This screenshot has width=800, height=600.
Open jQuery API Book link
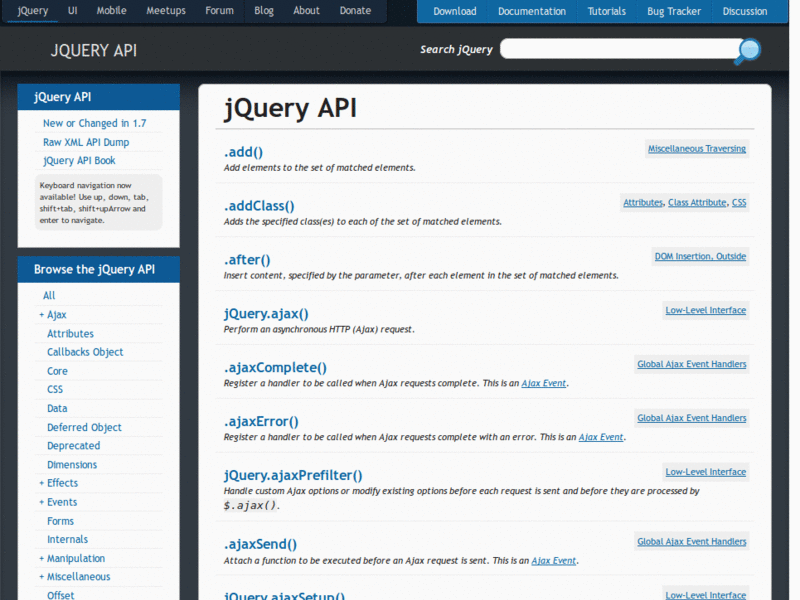click(79, 161)
